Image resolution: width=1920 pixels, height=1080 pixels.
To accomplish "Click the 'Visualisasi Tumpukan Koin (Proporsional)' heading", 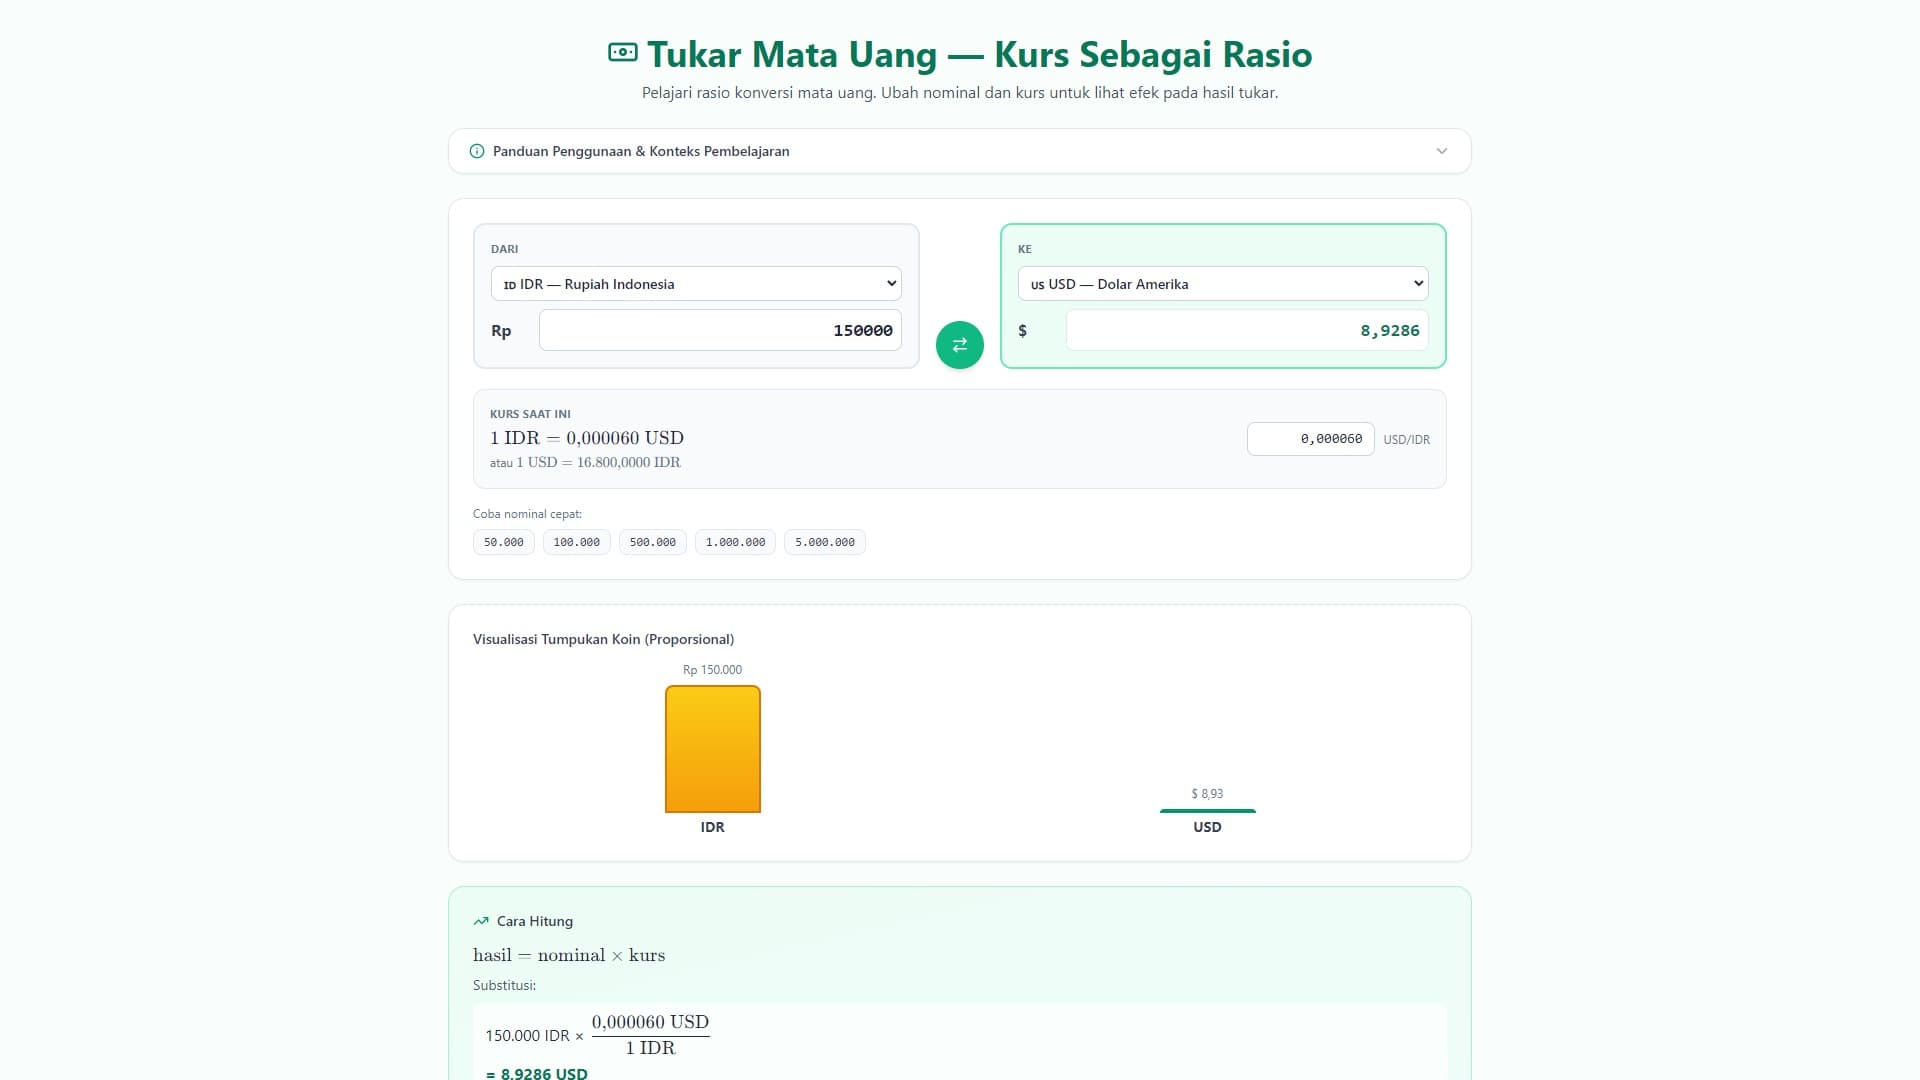I will pyautogui.click(x=603, y=639).
